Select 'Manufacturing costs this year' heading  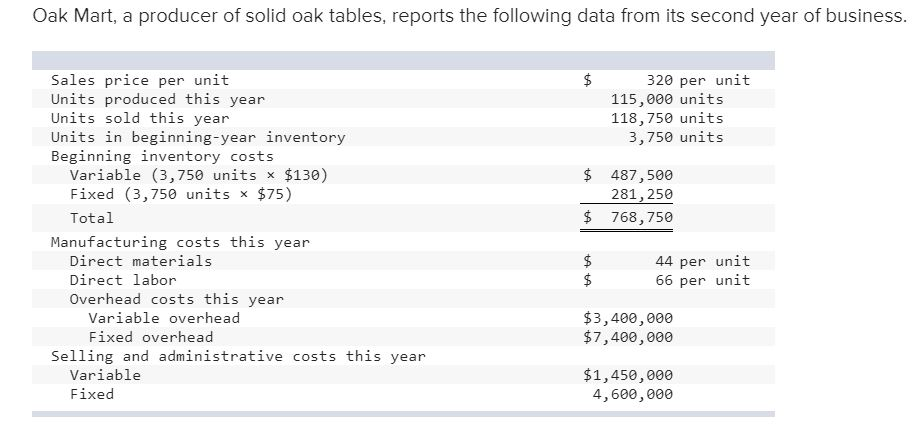(x=180, y=242)
